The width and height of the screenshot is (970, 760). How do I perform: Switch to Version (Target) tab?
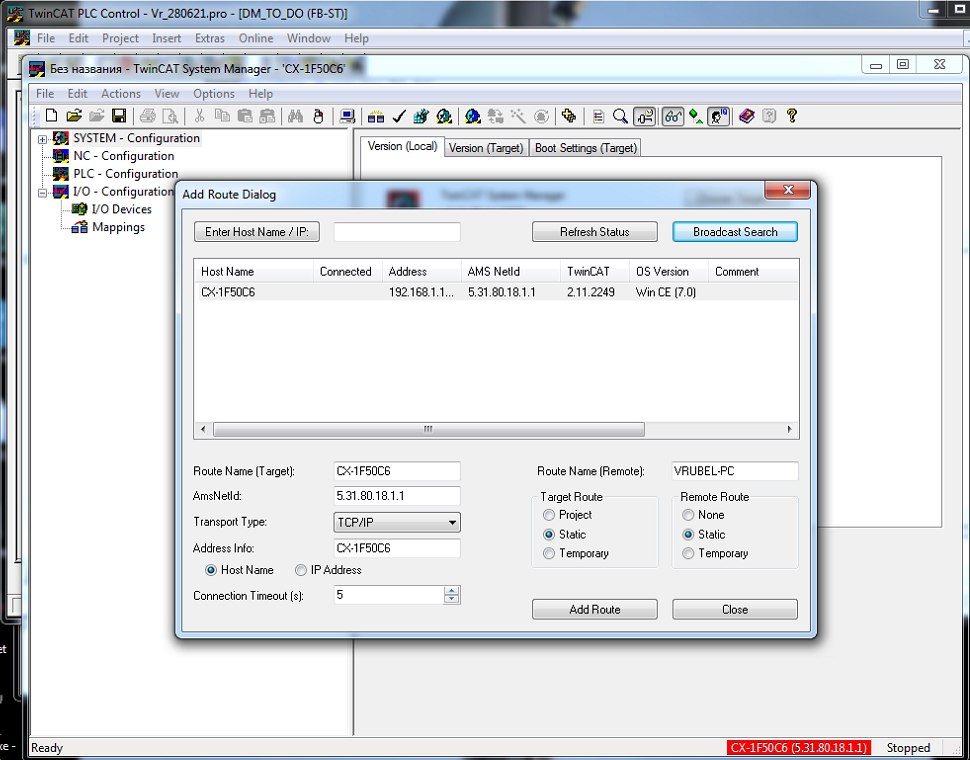click(486, 148)
